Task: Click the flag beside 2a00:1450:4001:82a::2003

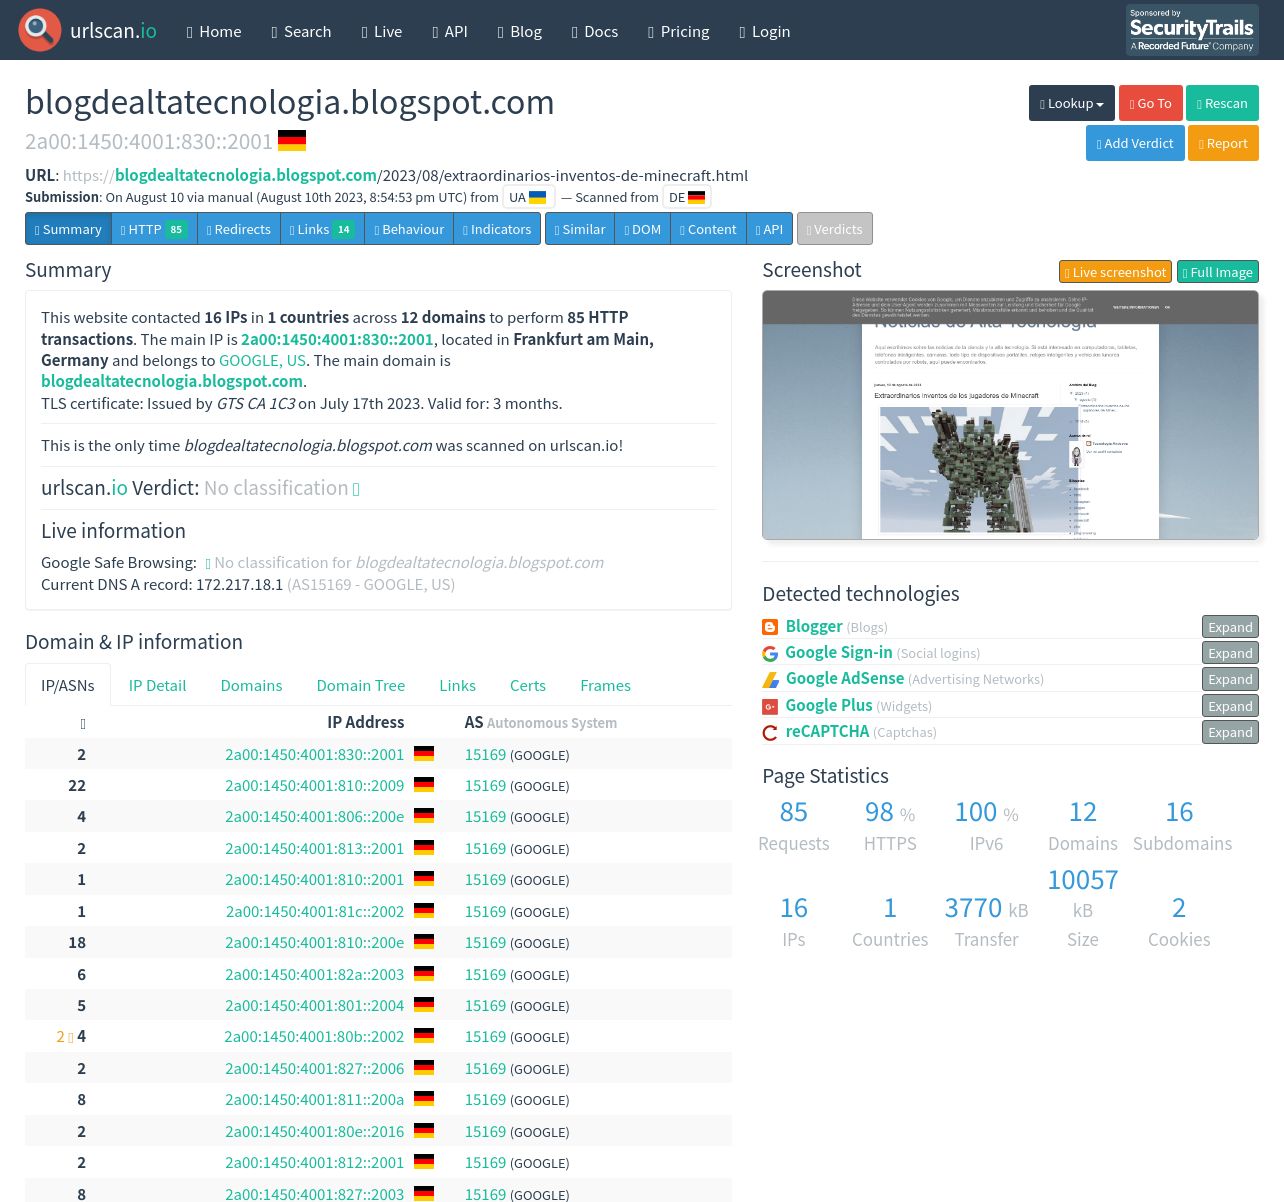Action: (424, 974)
